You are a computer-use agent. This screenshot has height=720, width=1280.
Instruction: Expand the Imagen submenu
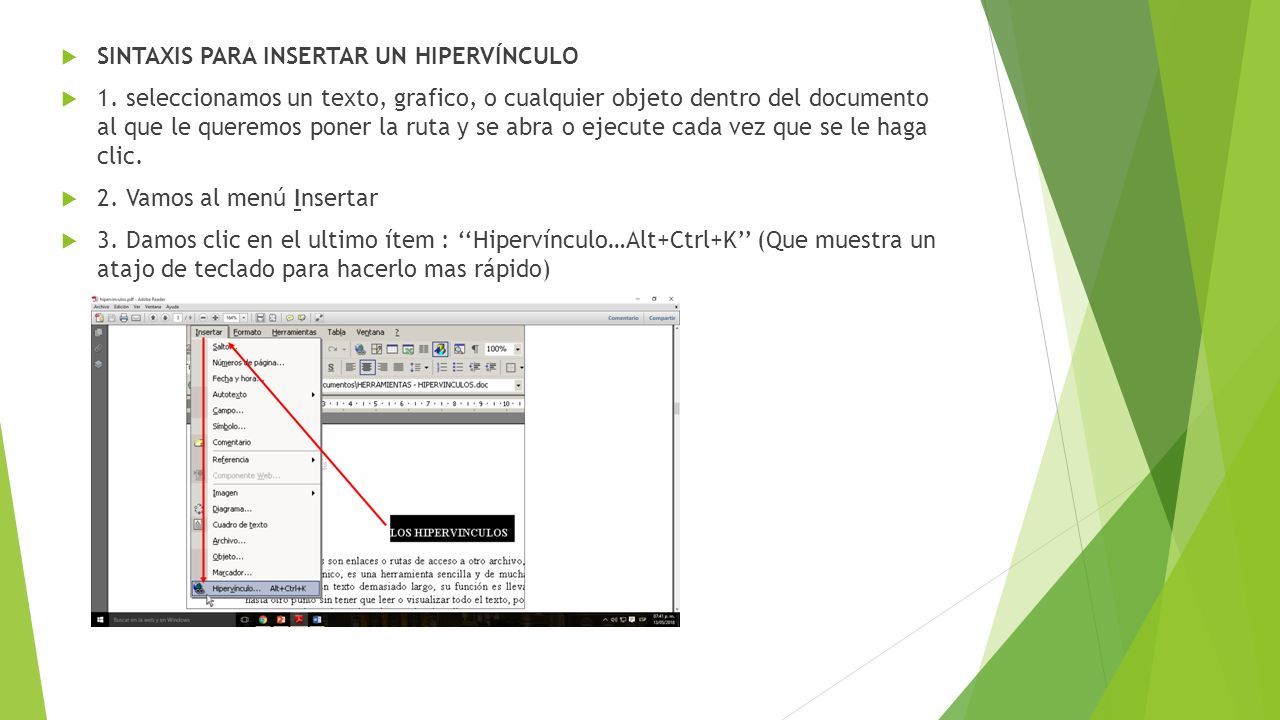click(x=255, y=492)
